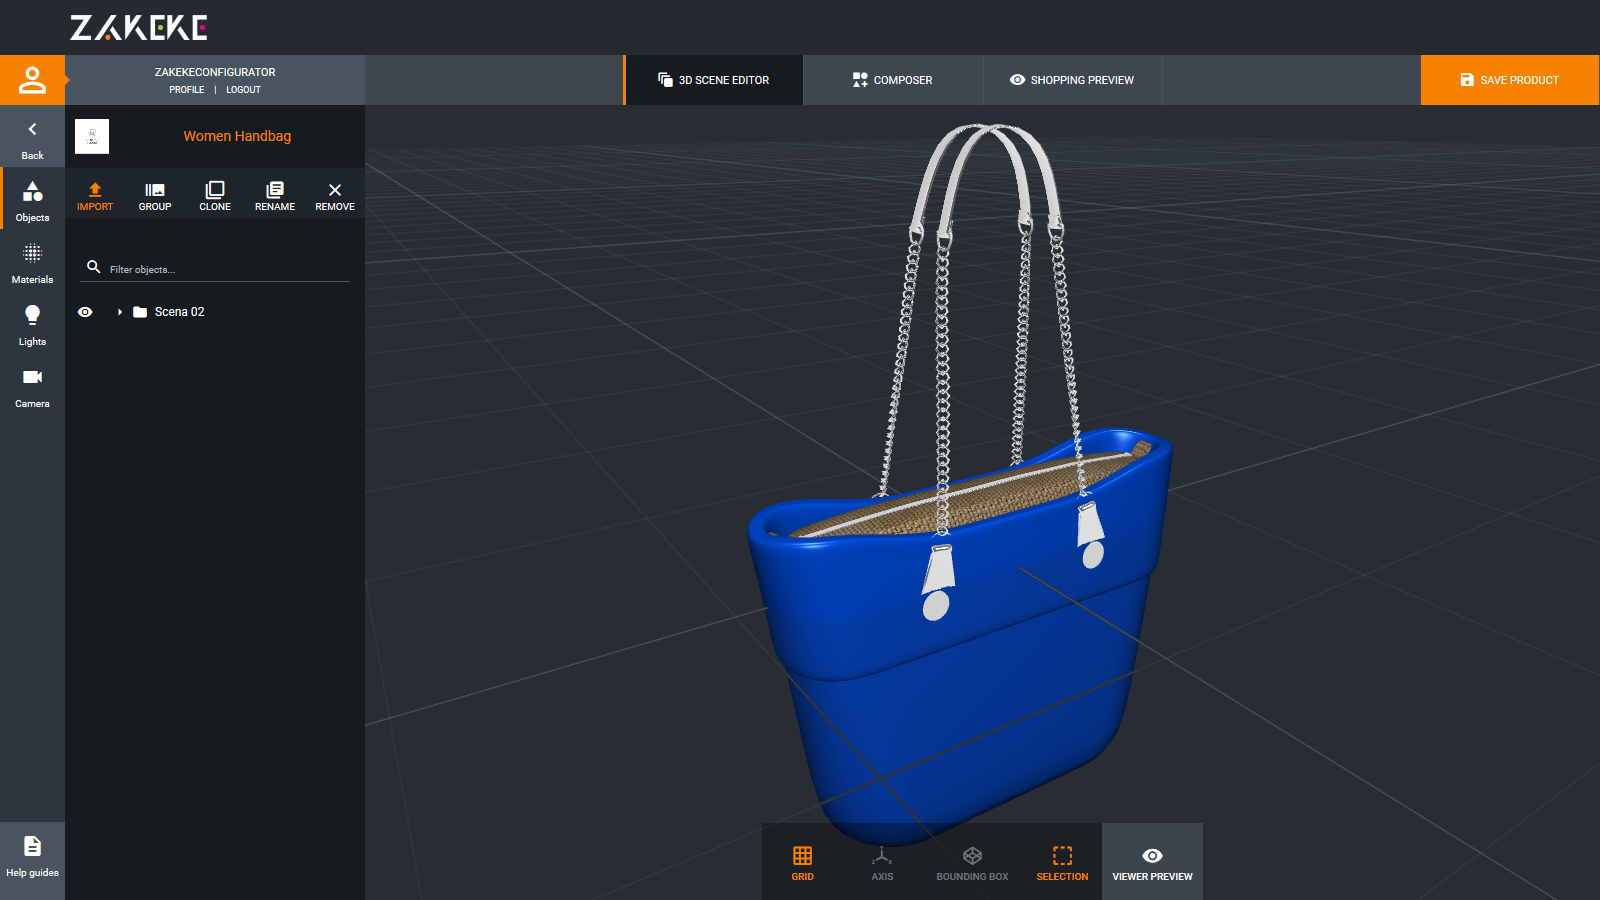Image resolution: width=1600 pixels, height=900 pixels.
Task: Go back using the Back arrow
Action: pos(32,139)
